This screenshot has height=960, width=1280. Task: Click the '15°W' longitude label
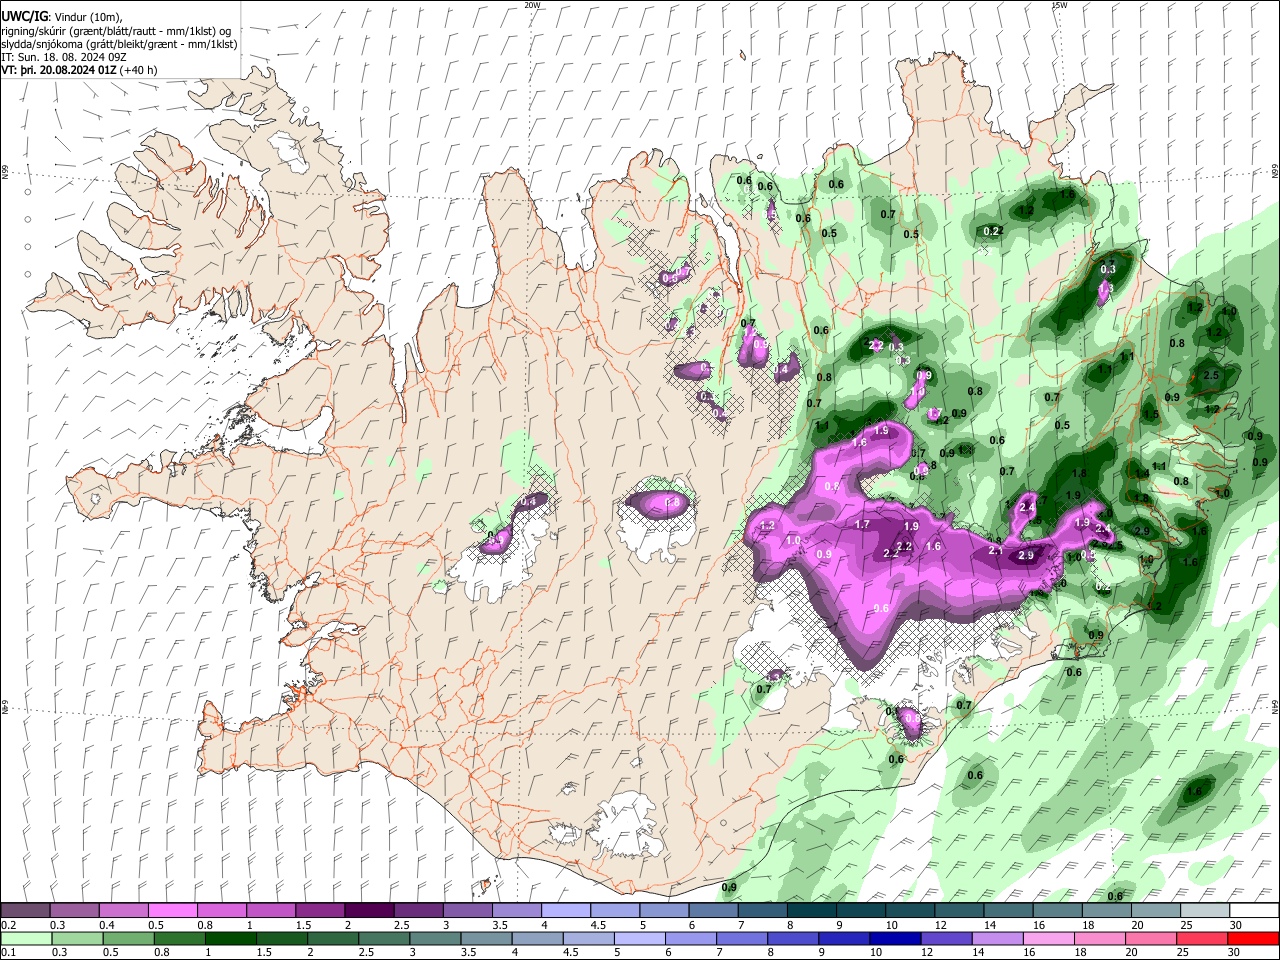[x=1059, y=5]
